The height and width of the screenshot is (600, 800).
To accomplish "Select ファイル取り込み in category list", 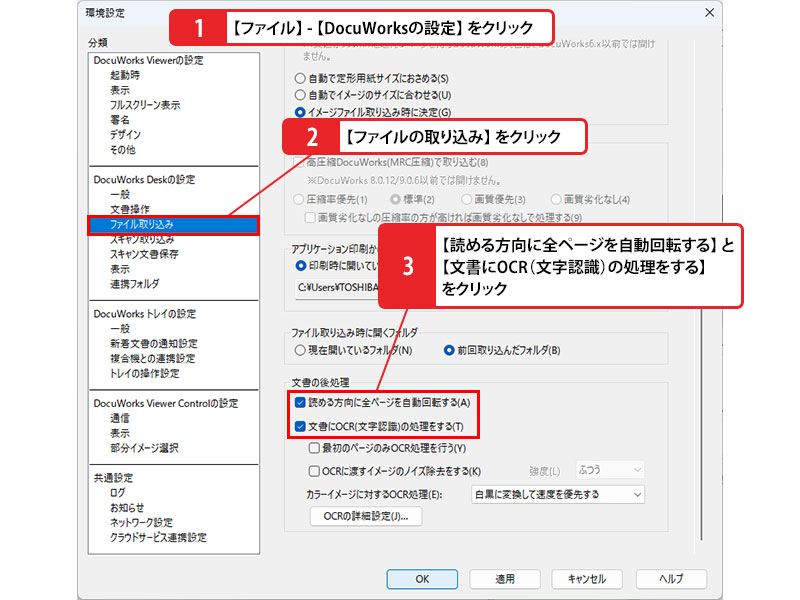I will click(x=173, y=224).
